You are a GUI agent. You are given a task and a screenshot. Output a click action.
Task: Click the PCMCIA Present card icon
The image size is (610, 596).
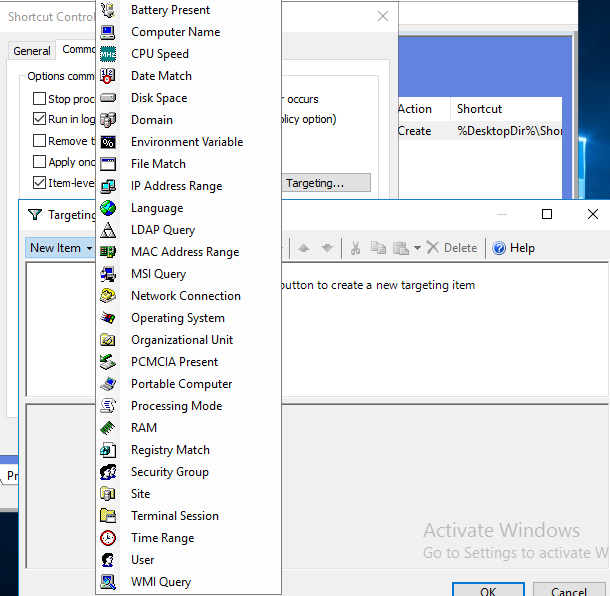pyautogui.click(x=108, y=362)
